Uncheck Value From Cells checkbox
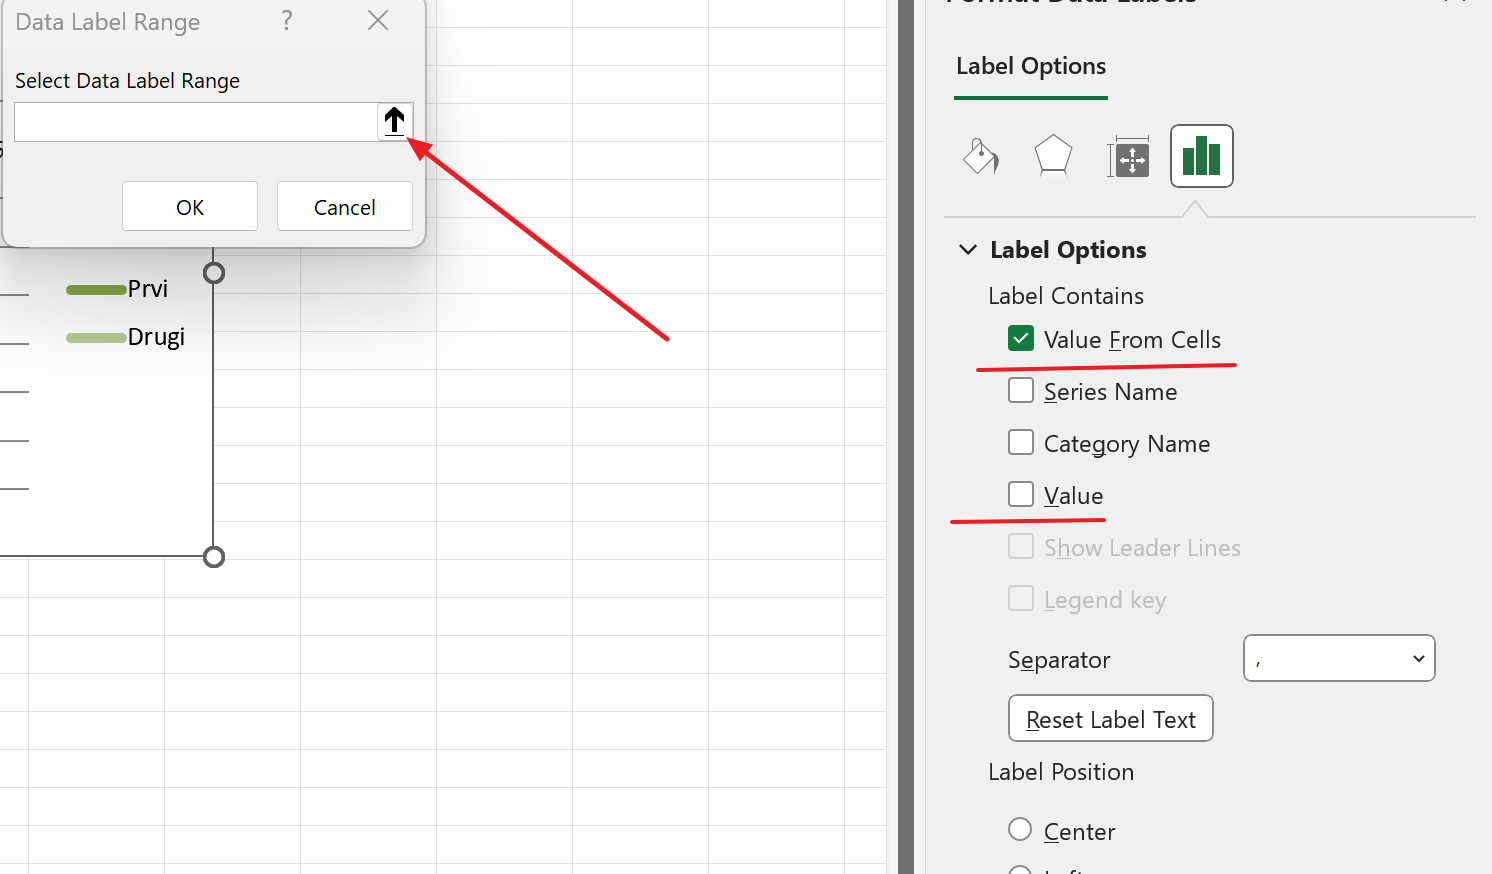 [x=1021, y=339]
